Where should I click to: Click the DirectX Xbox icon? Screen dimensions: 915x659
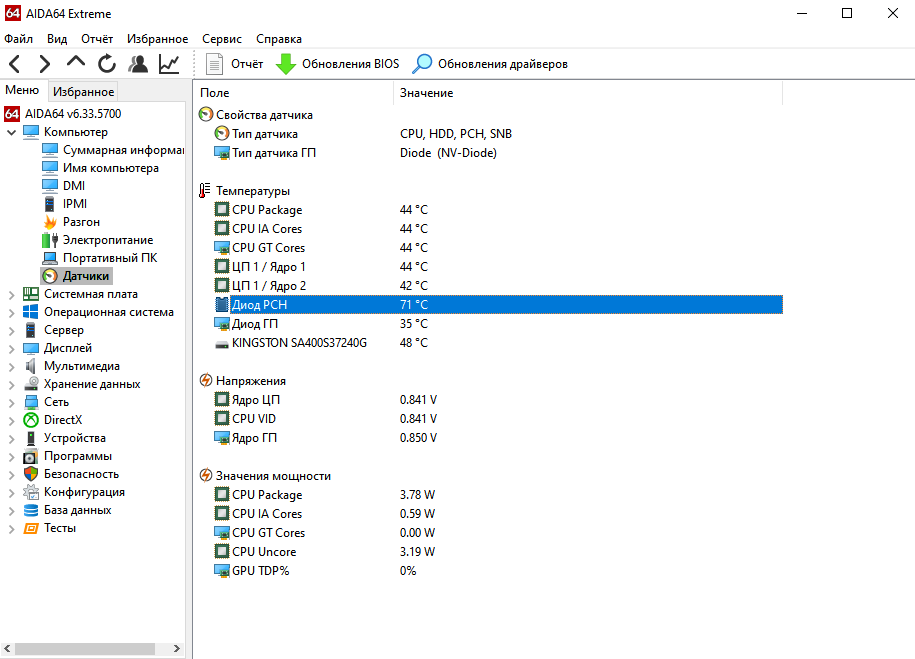click(31, 420)
